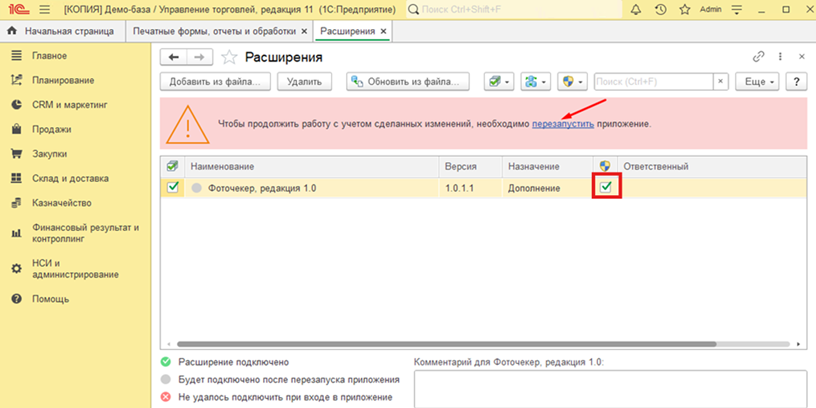Click into the Поиск (Ctrl+F) search field
Image resolution: width=816 pixels, height=408 pixels.
pyautogui.click(x=660, y=82)
